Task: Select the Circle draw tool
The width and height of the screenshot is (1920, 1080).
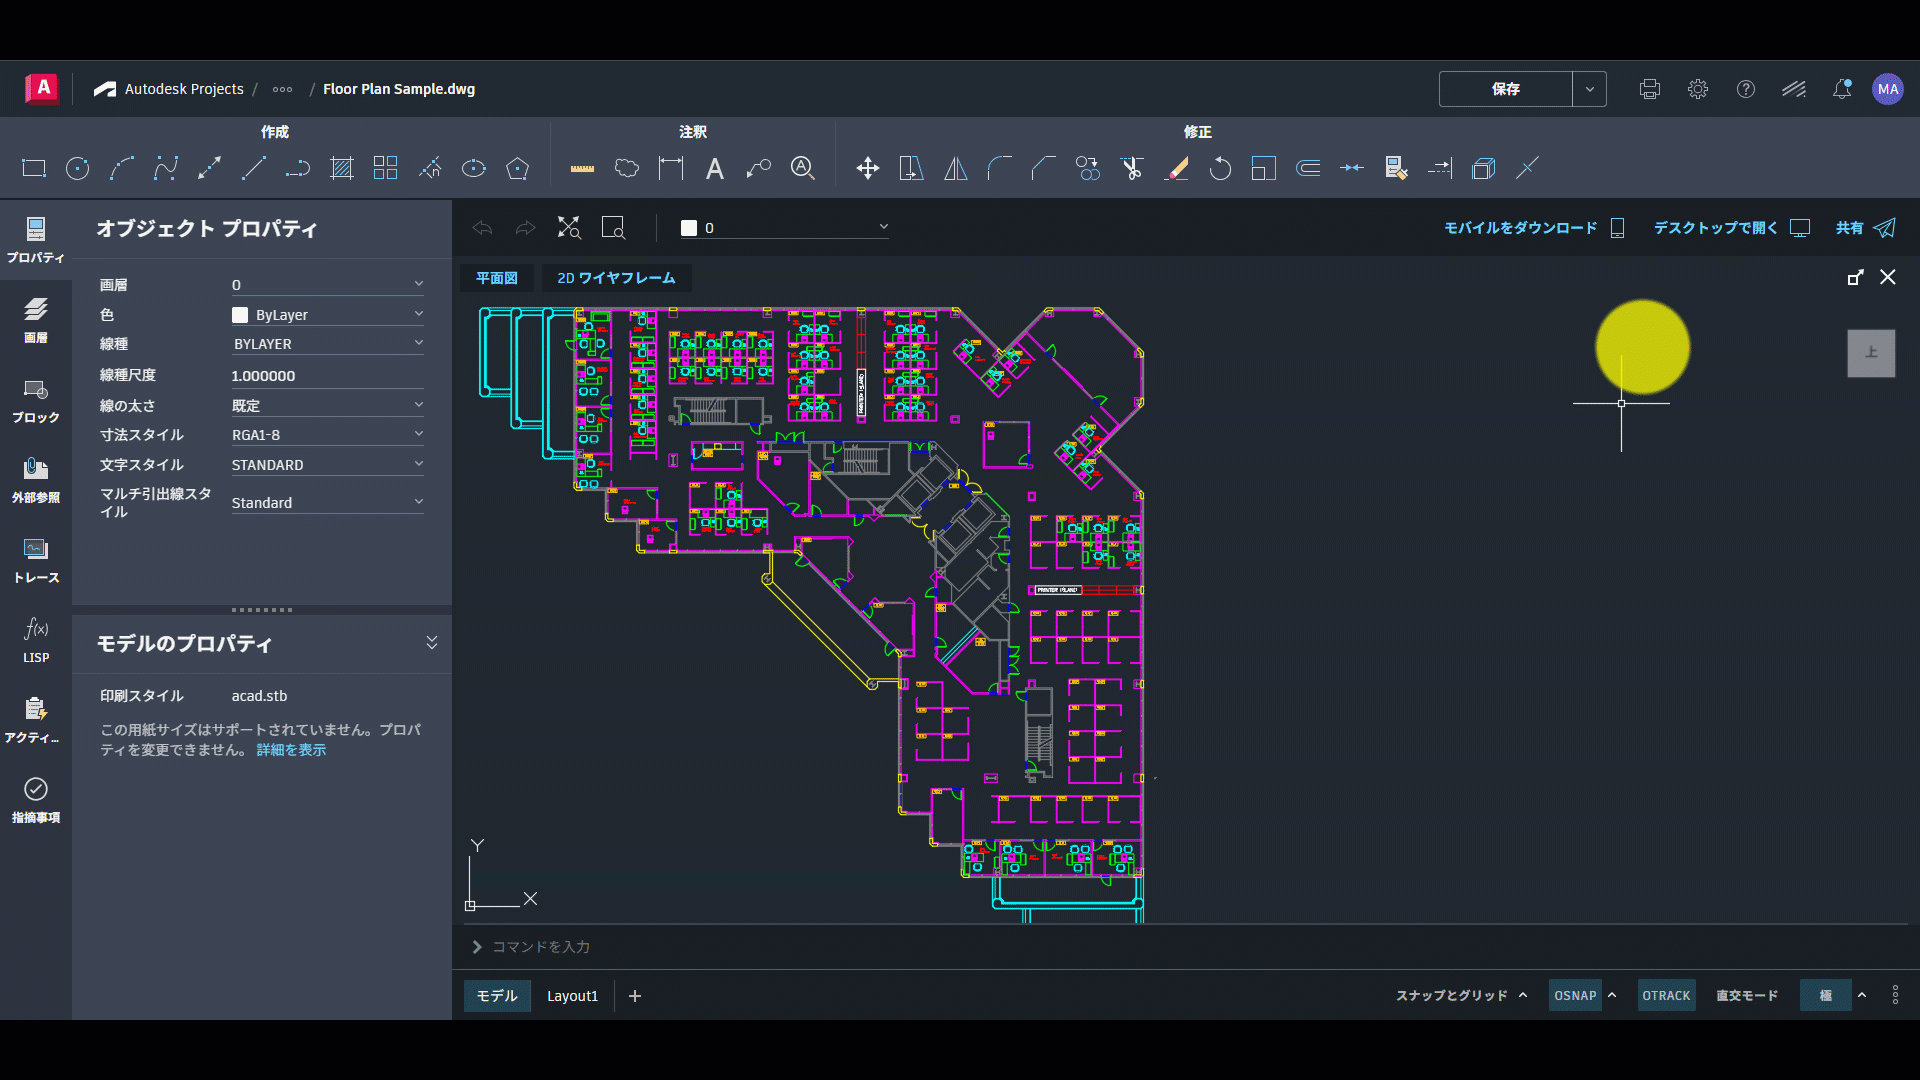Action: [78, 168]
